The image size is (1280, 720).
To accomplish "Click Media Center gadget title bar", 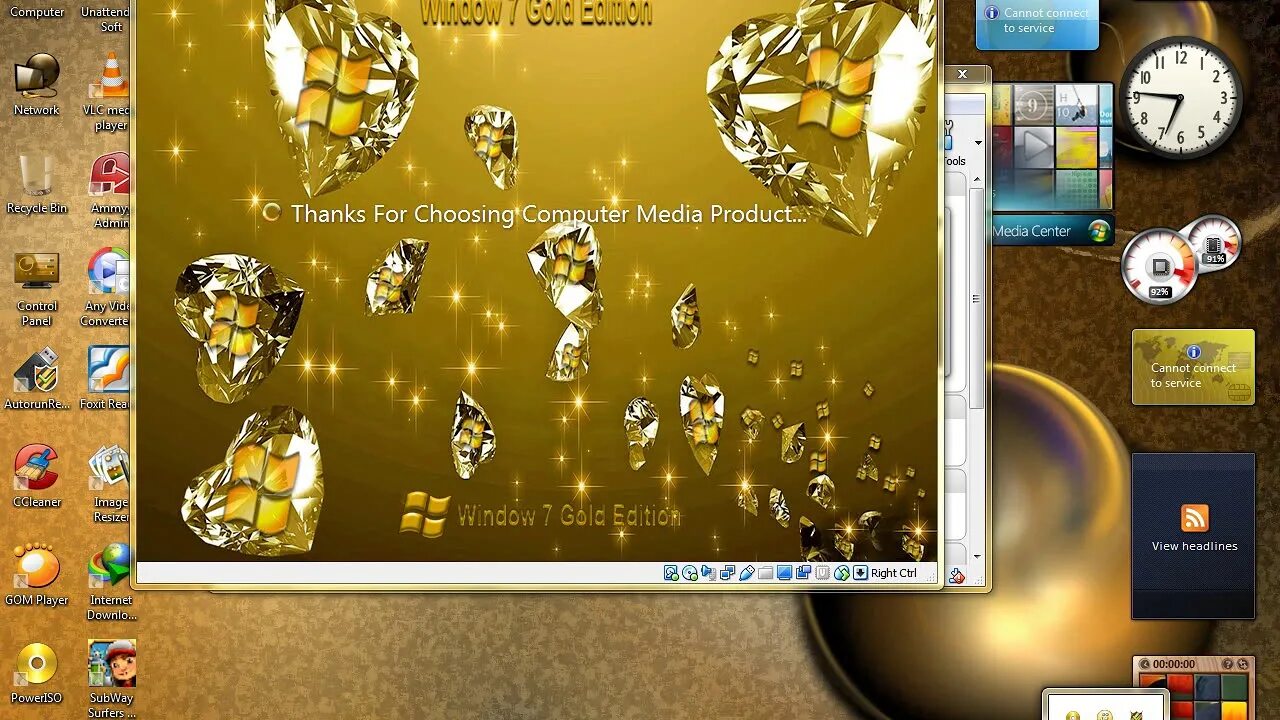I will pyautogui.click(x=1051, y=230).
